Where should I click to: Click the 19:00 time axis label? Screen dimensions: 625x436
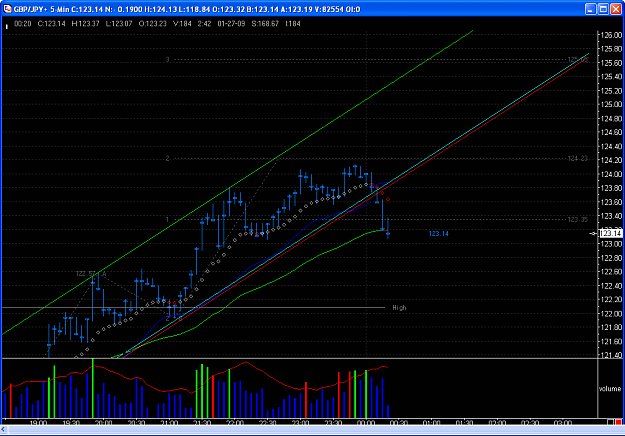pyautogui.click(x=39, y=422)
